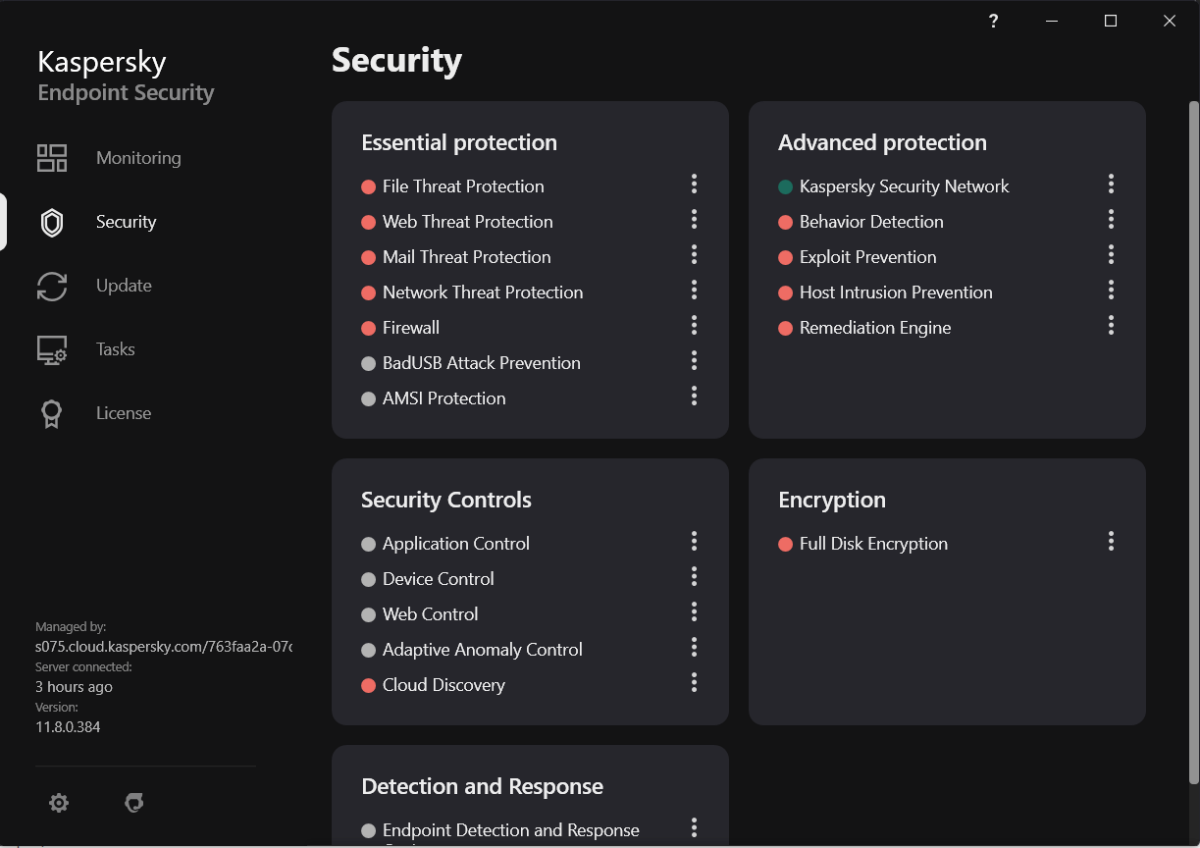Viewport: 1200px width, 848px height.
Task: Click the License ribbon badge icon
Action: [52, 414]
